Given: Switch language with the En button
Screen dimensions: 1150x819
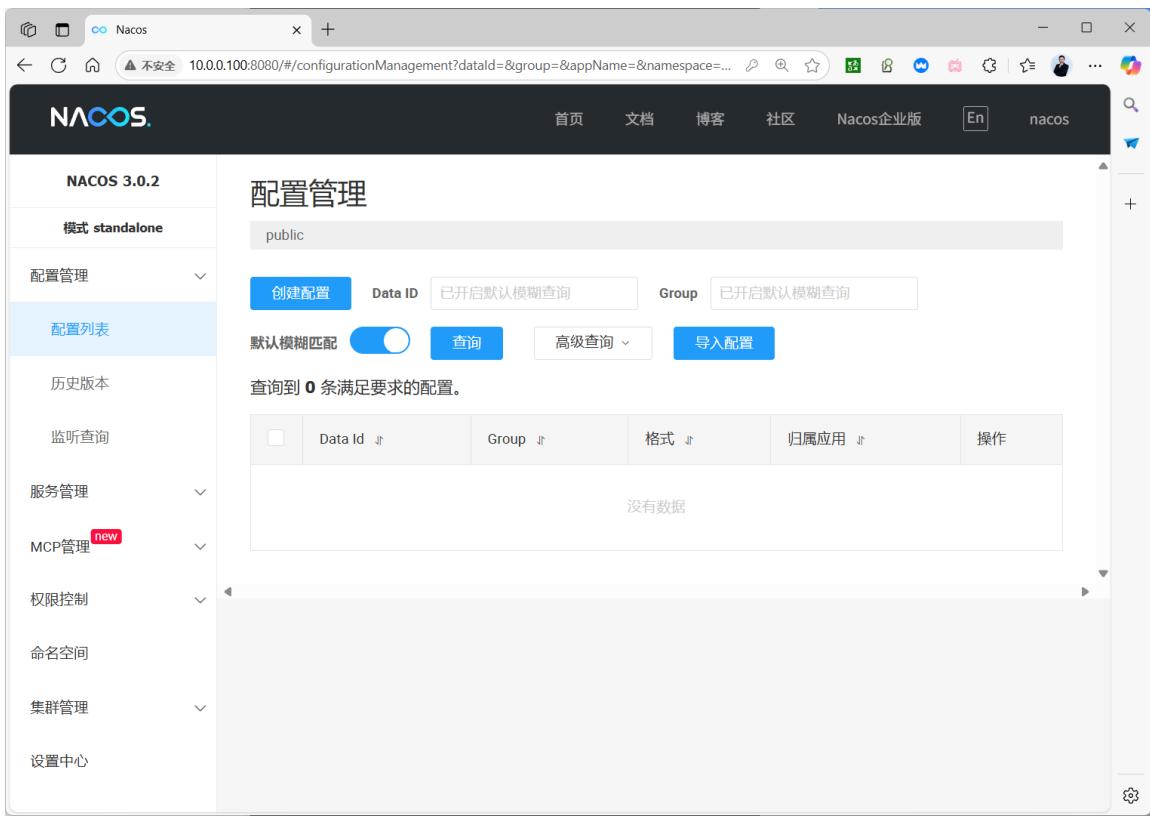Looking at the screenshot, I should click(x=975, y=118).
